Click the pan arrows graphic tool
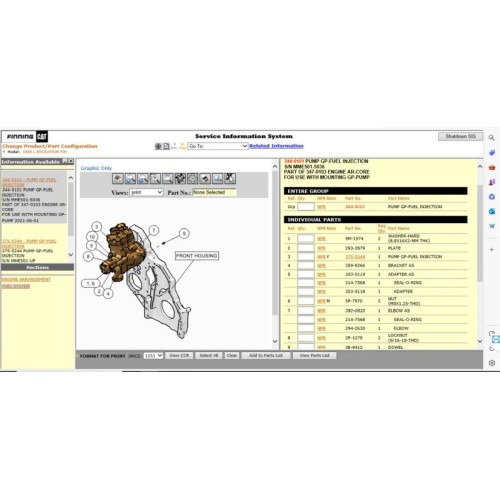 [180, 179]
